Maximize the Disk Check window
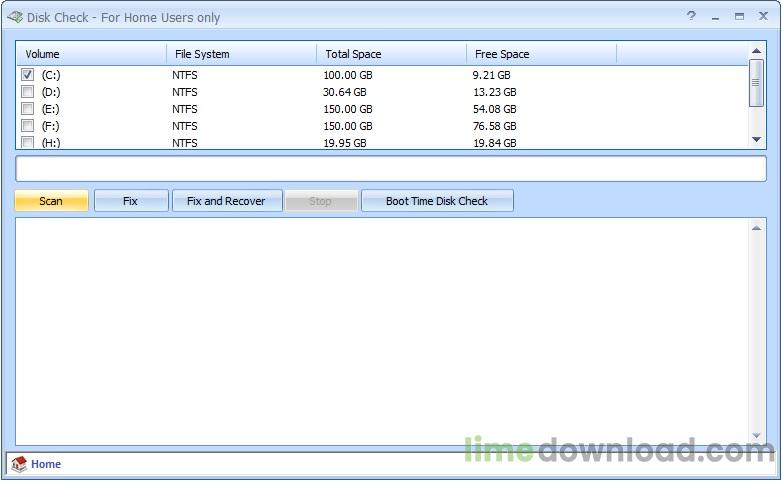The image size is (782, 481). click(x=739, y=17)
